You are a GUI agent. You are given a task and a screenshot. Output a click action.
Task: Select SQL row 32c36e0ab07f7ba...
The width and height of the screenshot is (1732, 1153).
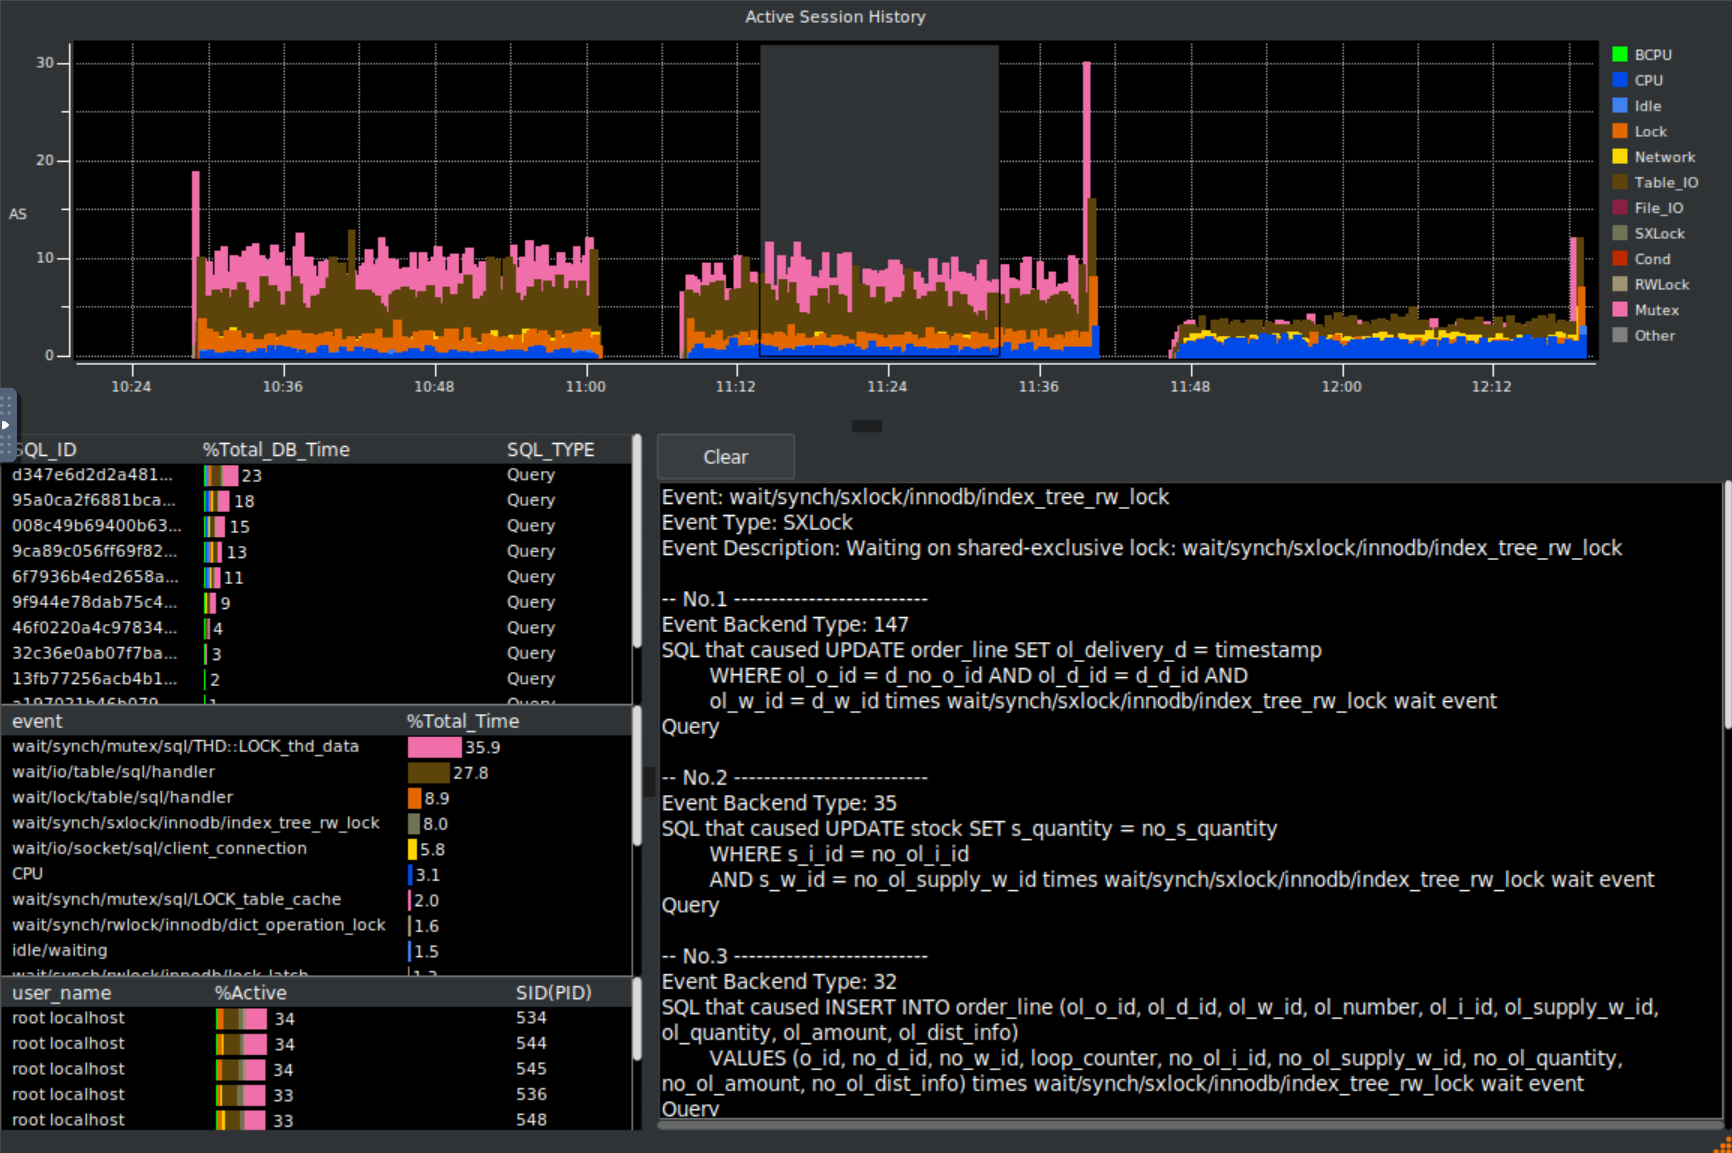pyautogui.click(x=316, y=653)
